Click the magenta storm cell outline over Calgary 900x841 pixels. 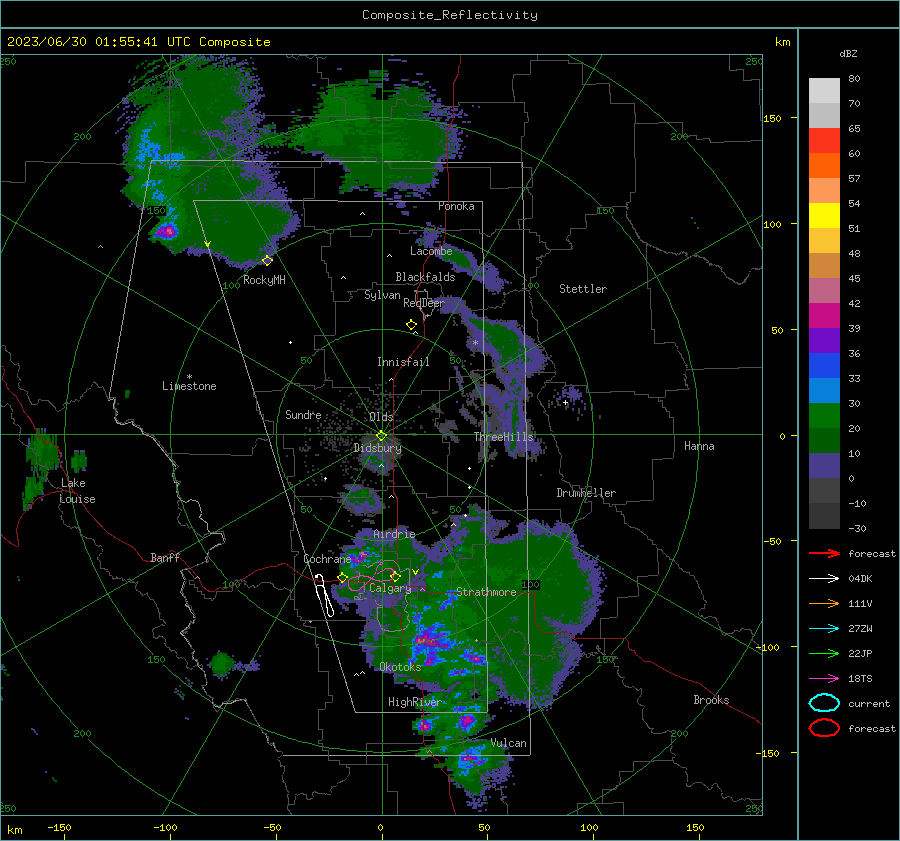point(374,579)
